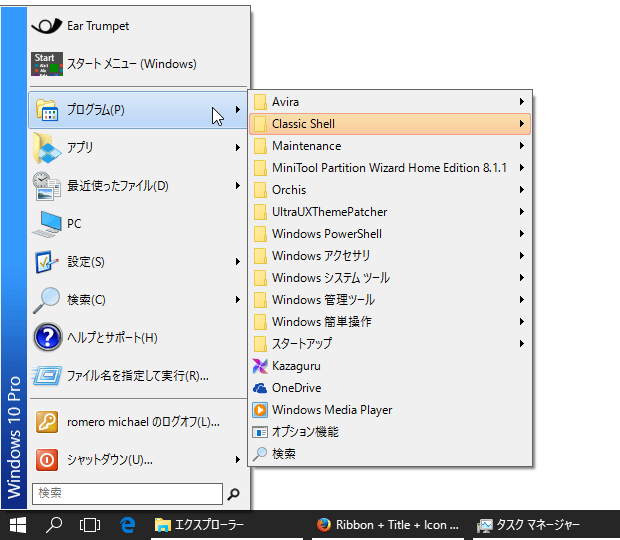Screen dimensions: 620x540
Task: Open the UltraUXThemePatcher folder entry
Action: point(390,212)
